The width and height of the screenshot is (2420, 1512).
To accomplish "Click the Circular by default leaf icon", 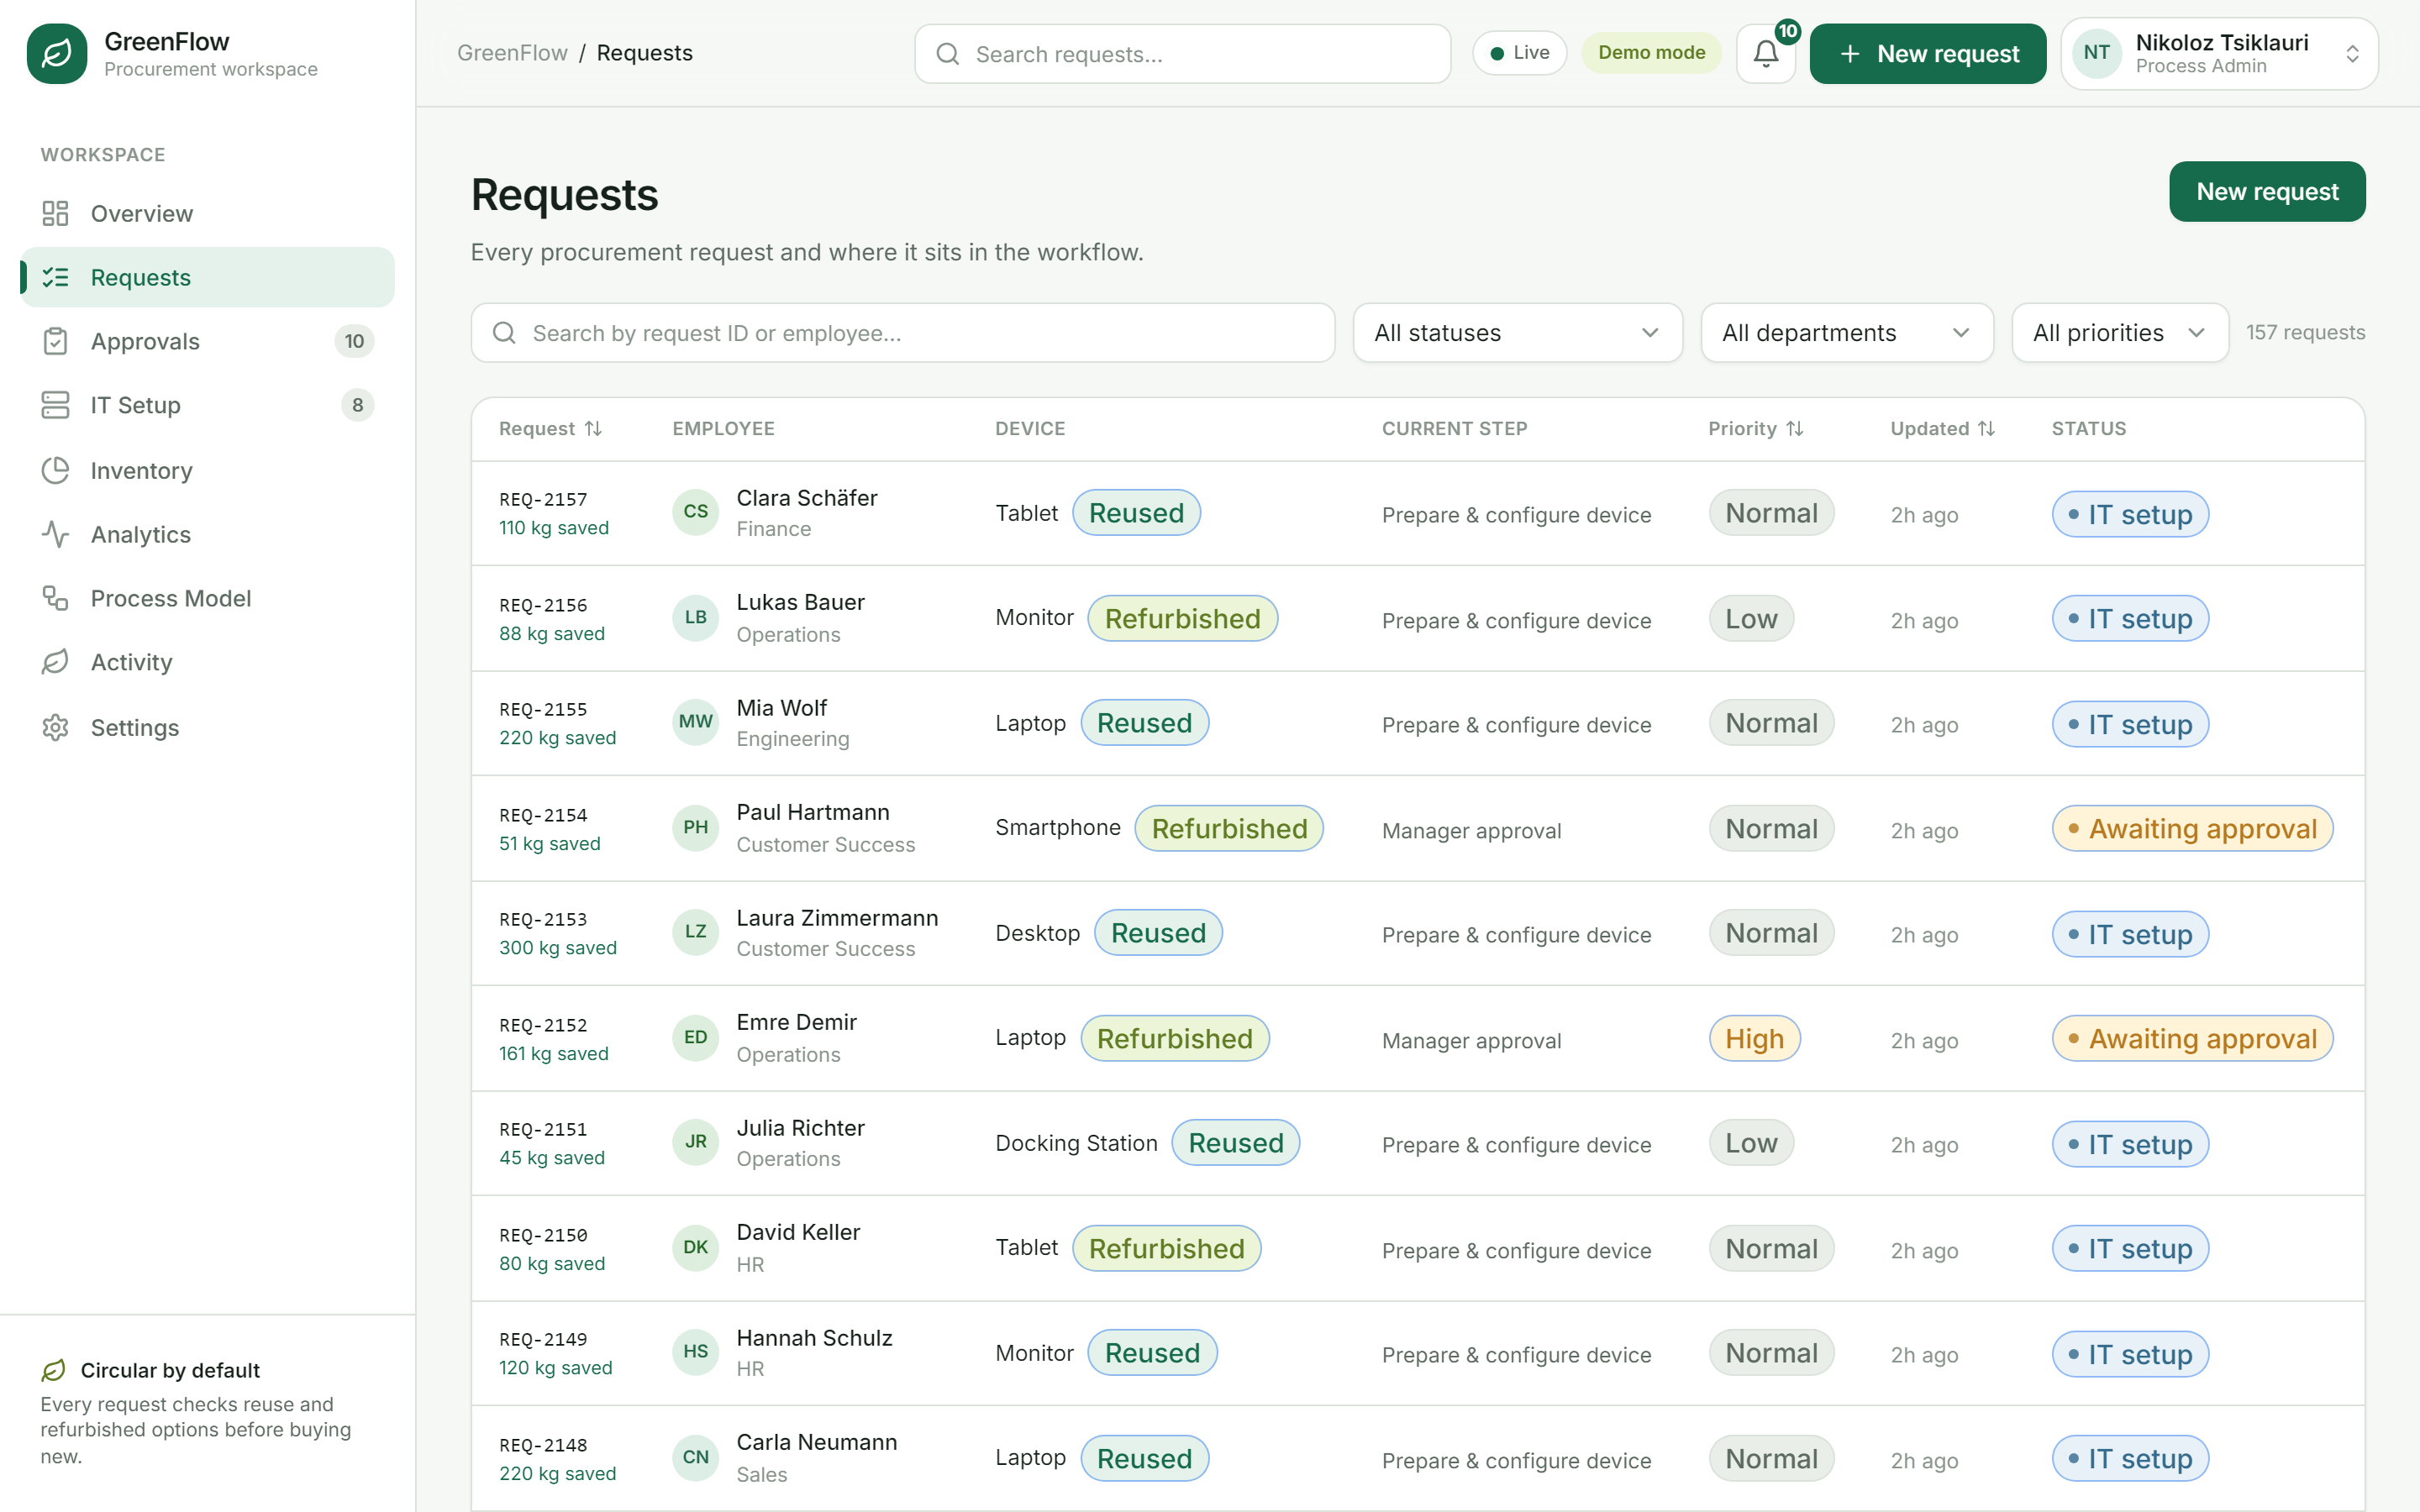I will coord(53,1370).
